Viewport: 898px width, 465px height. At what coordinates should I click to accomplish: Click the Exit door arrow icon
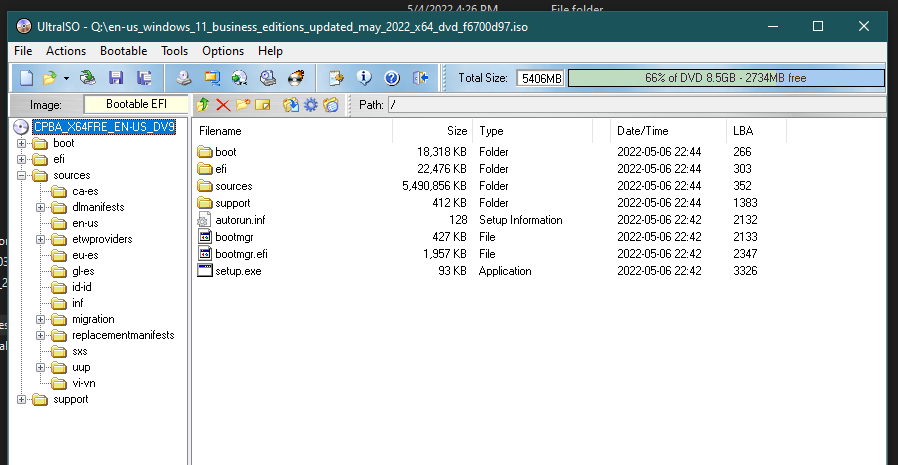tap(420, 78)
